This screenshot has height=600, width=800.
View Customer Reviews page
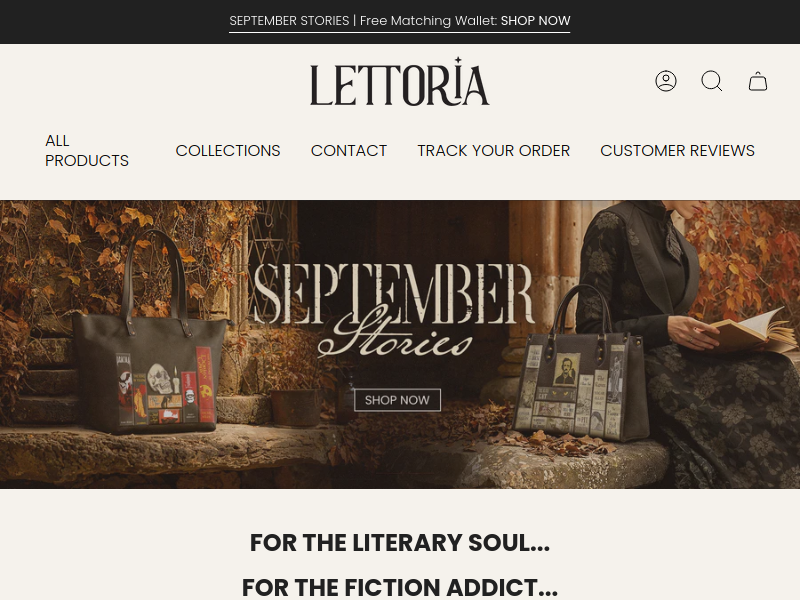coord(677,151)
